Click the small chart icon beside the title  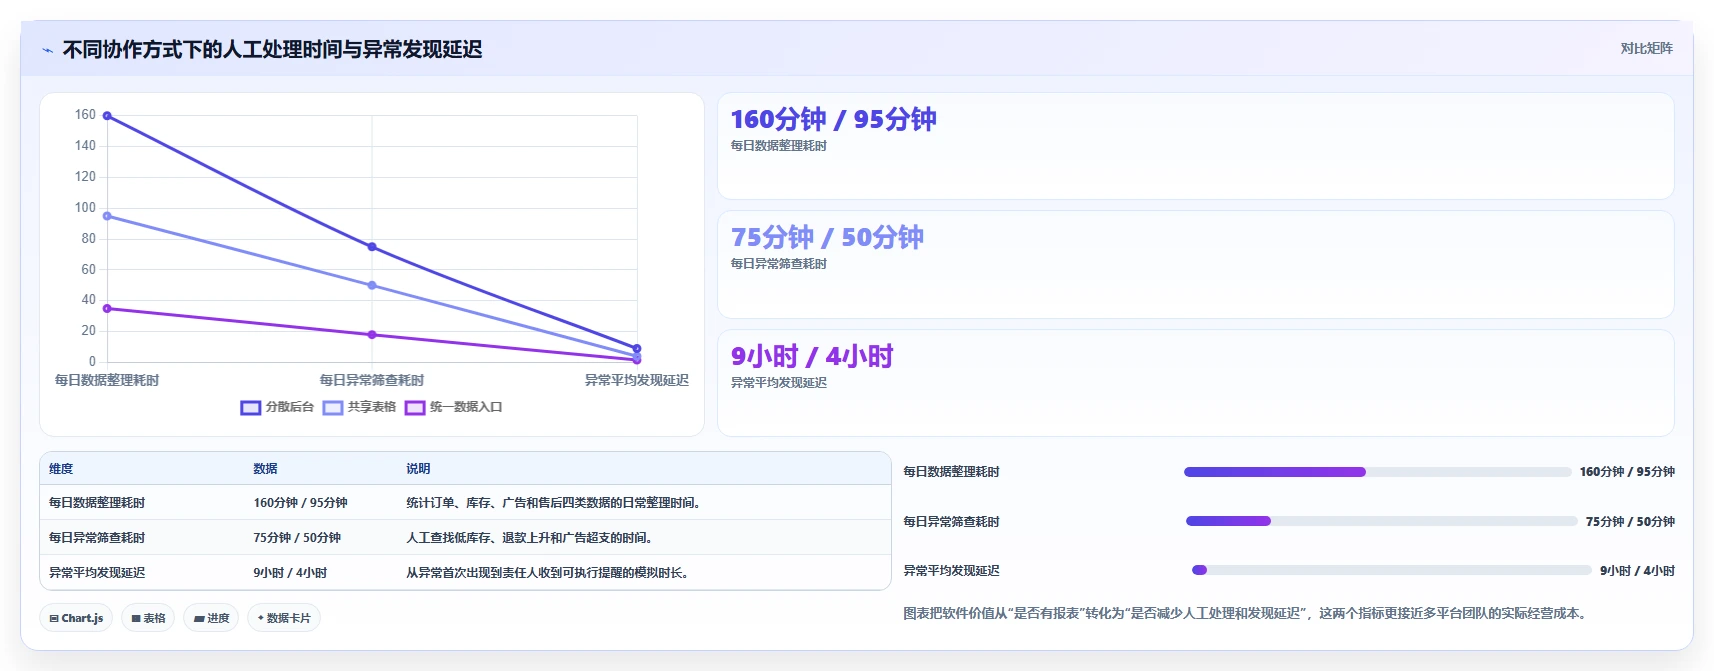pos(47,50)
